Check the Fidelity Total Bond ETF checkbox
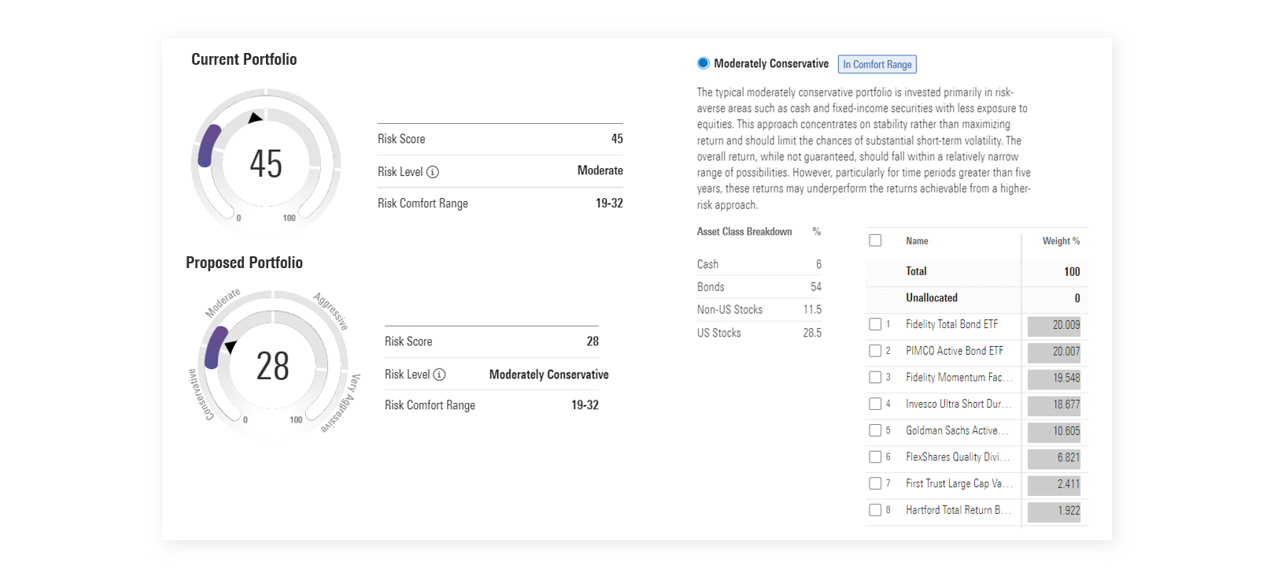This screenshot has height=583, width=1269. 875,324
